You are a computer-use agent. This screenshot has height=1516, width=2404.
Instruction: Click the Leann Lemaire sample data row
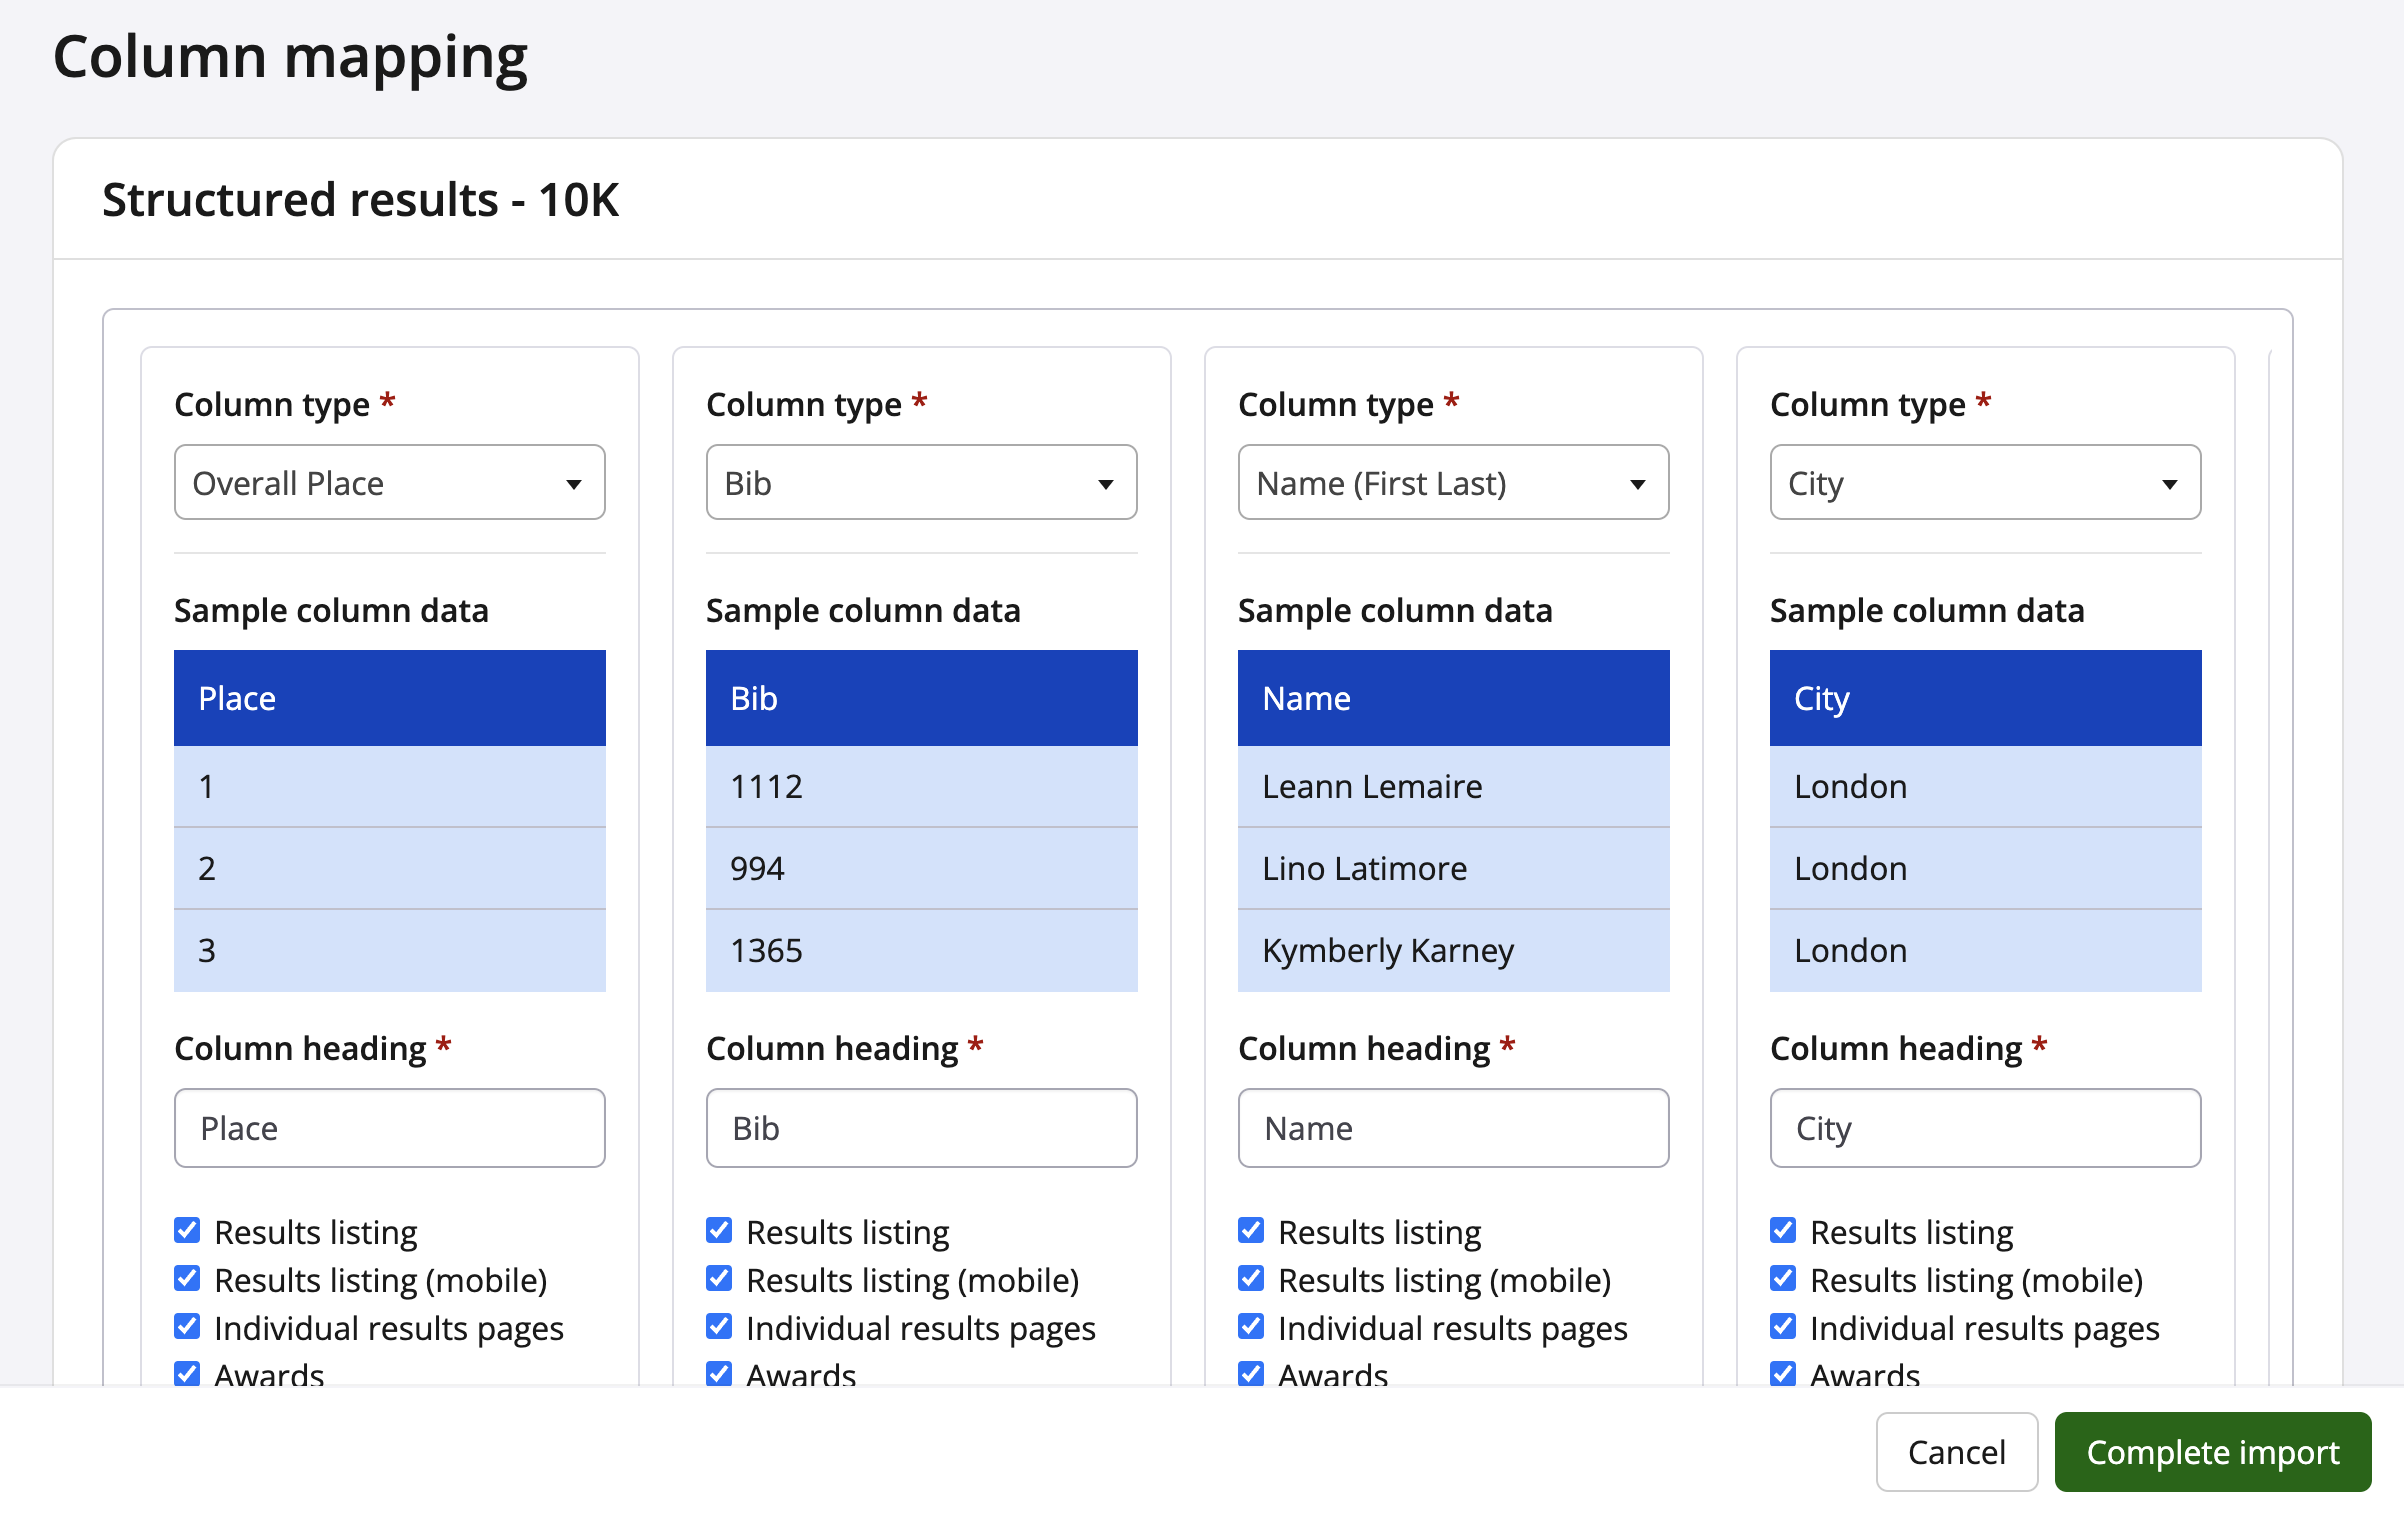[1453, 786]
